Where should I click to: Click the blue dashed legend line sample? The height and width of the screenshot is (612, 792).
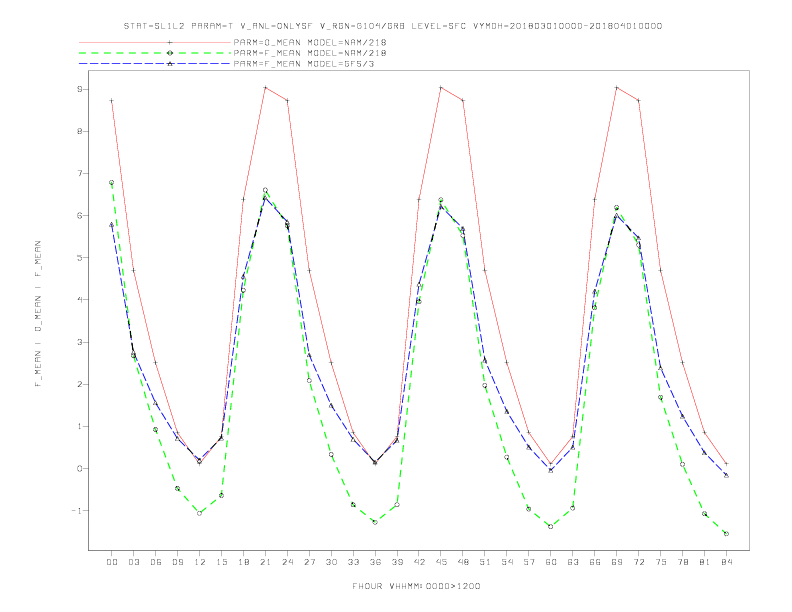pos(155,64)
